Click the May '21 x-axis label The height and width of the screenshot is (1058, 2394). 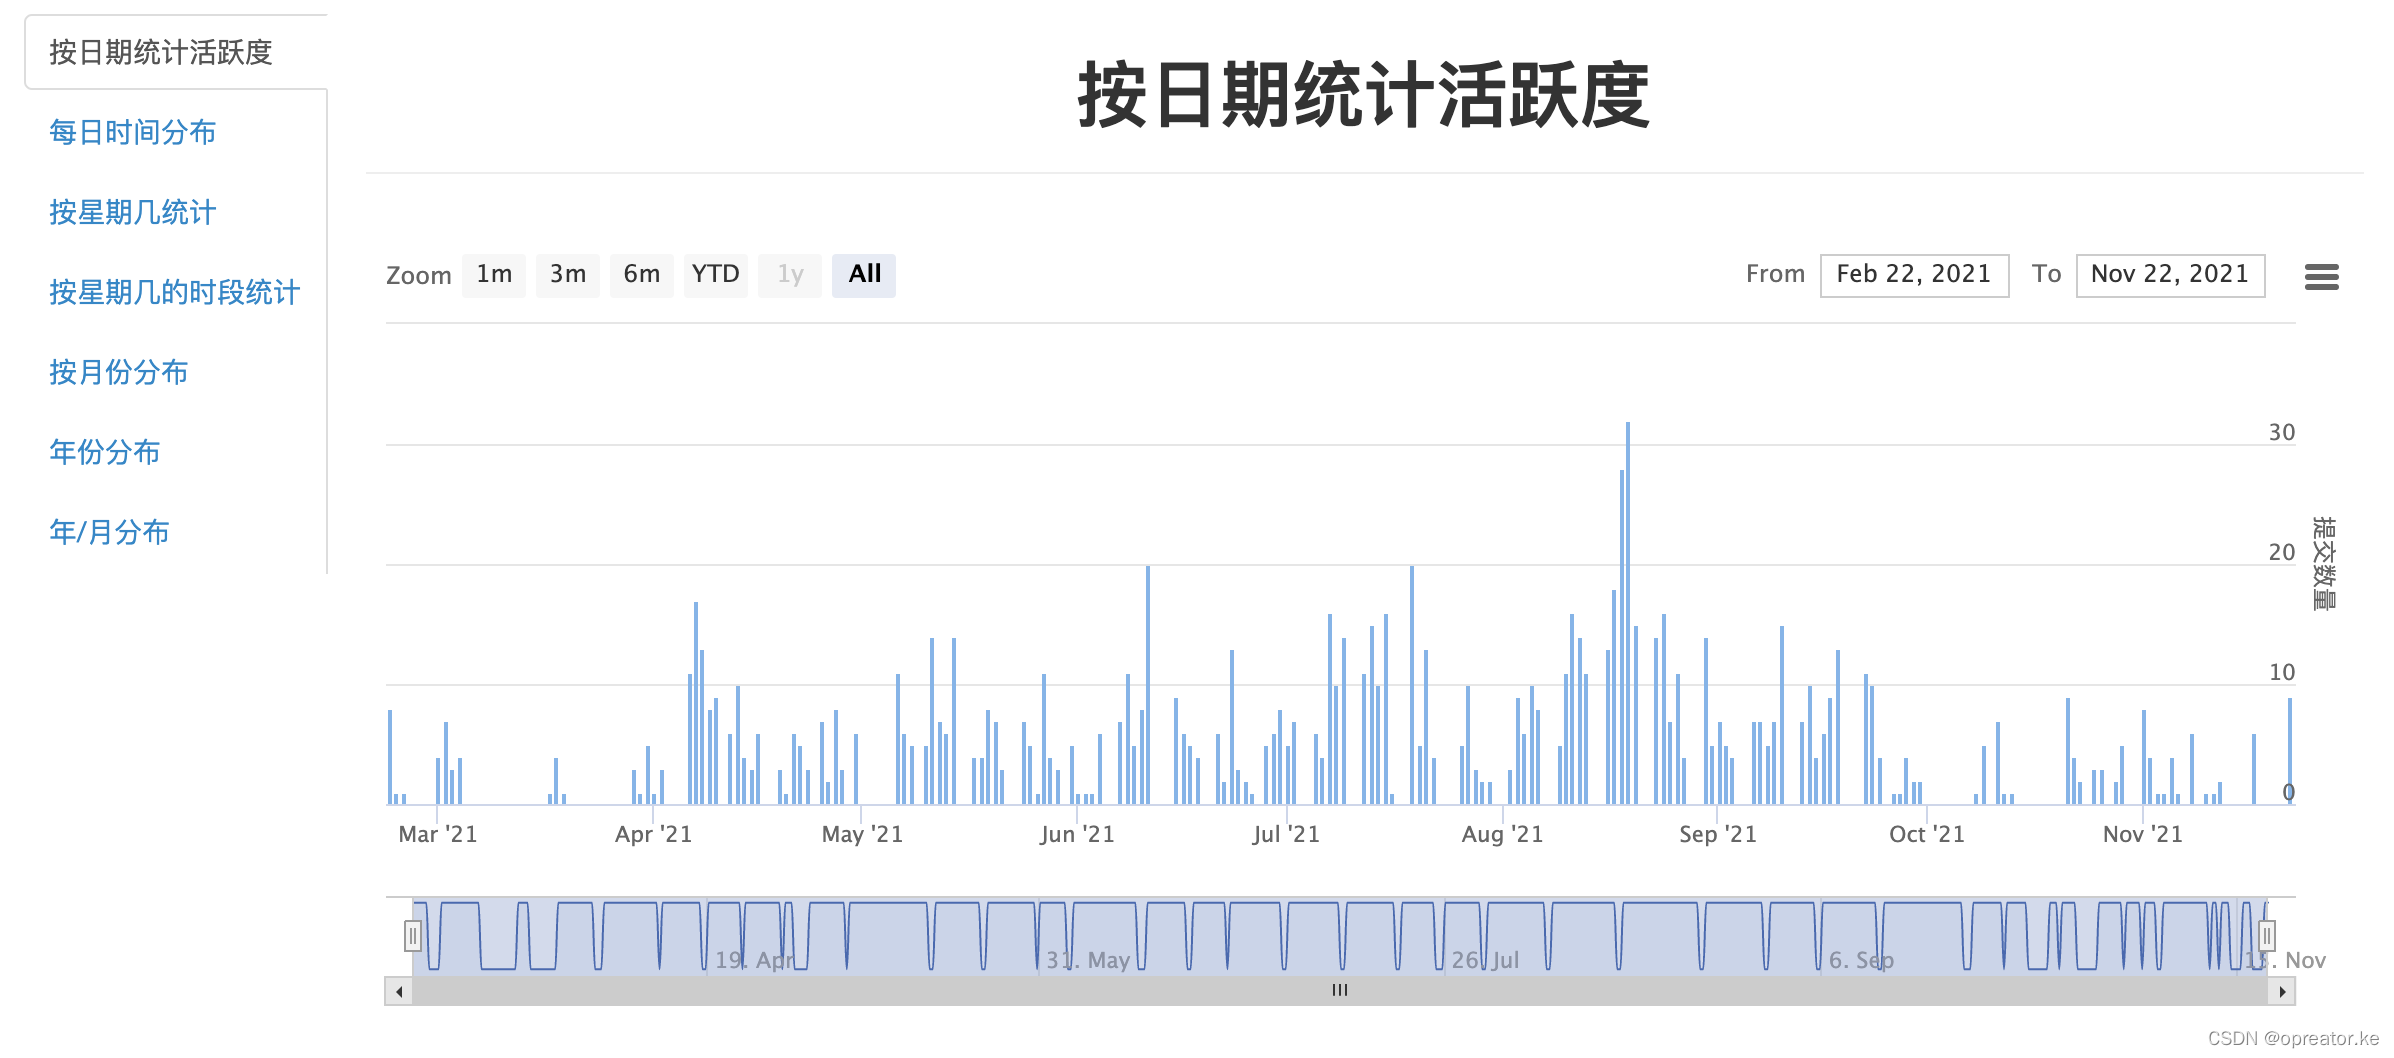pos(862,834)
